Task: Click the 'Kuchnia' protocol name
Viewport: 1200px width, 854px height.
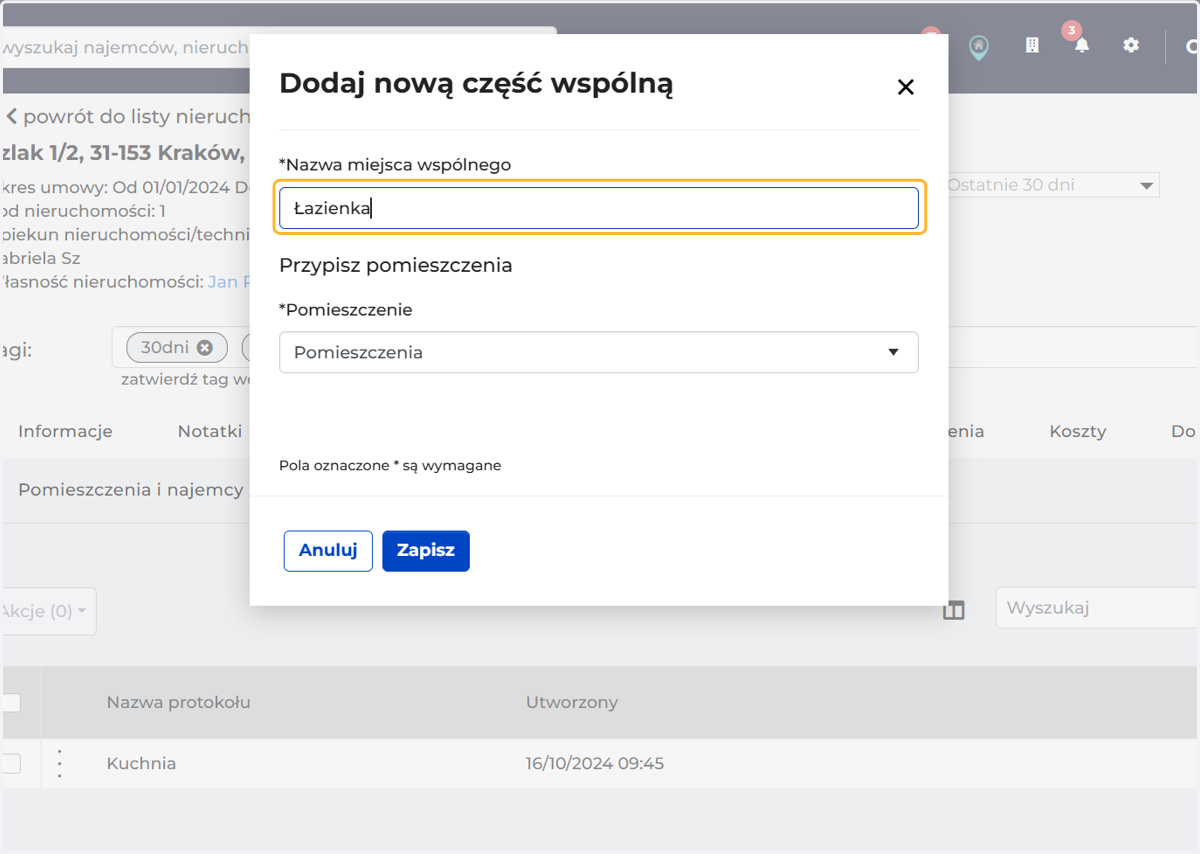Action: coord(141,763)
